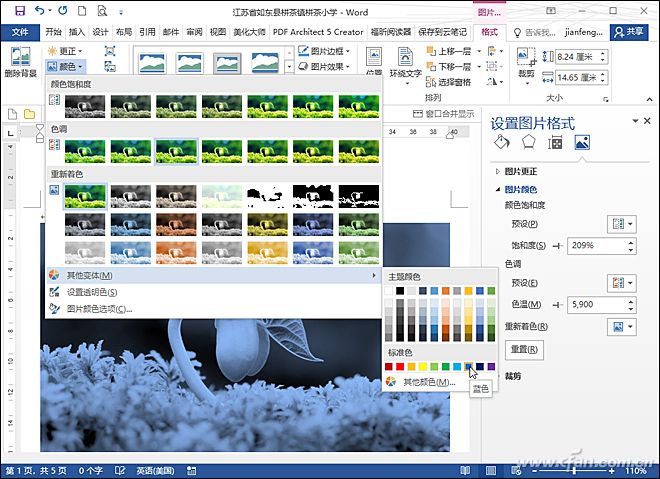Select the No Recolor thumbnail in 重新着色

pyautogui.click(x=85, y=196)
